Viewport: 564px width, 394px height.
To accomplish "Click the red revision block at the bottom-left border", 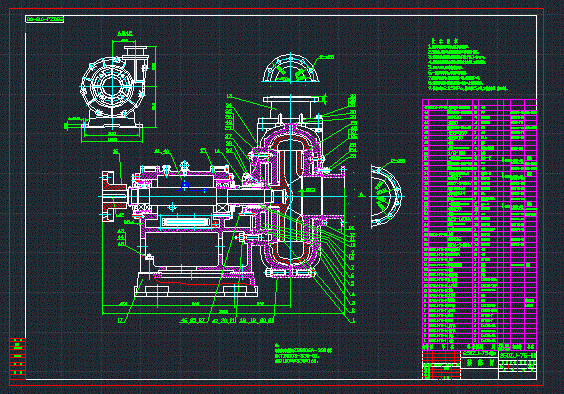I will [x=17, y=358].
